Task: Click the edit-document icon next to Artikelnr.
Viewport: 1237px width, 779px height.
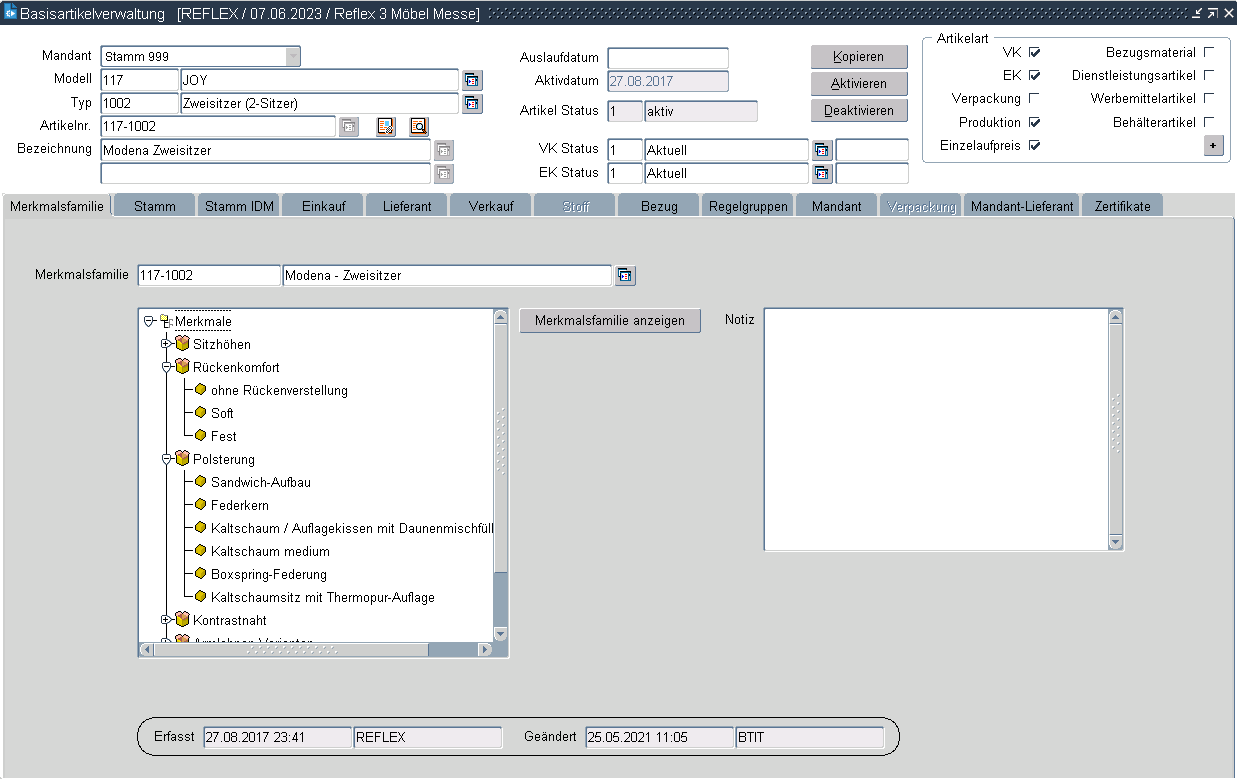Action: coord(386,126)
